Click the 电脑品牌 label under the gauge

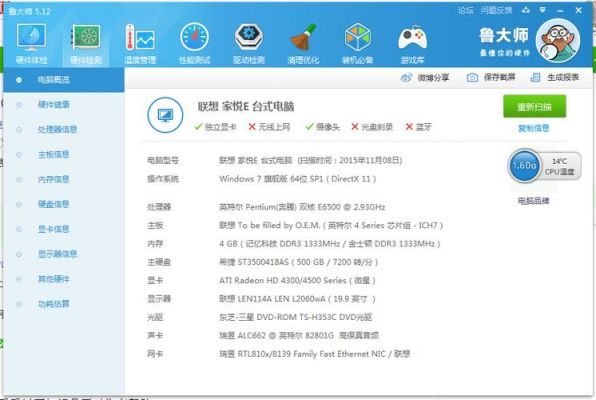tap(534, 201)
